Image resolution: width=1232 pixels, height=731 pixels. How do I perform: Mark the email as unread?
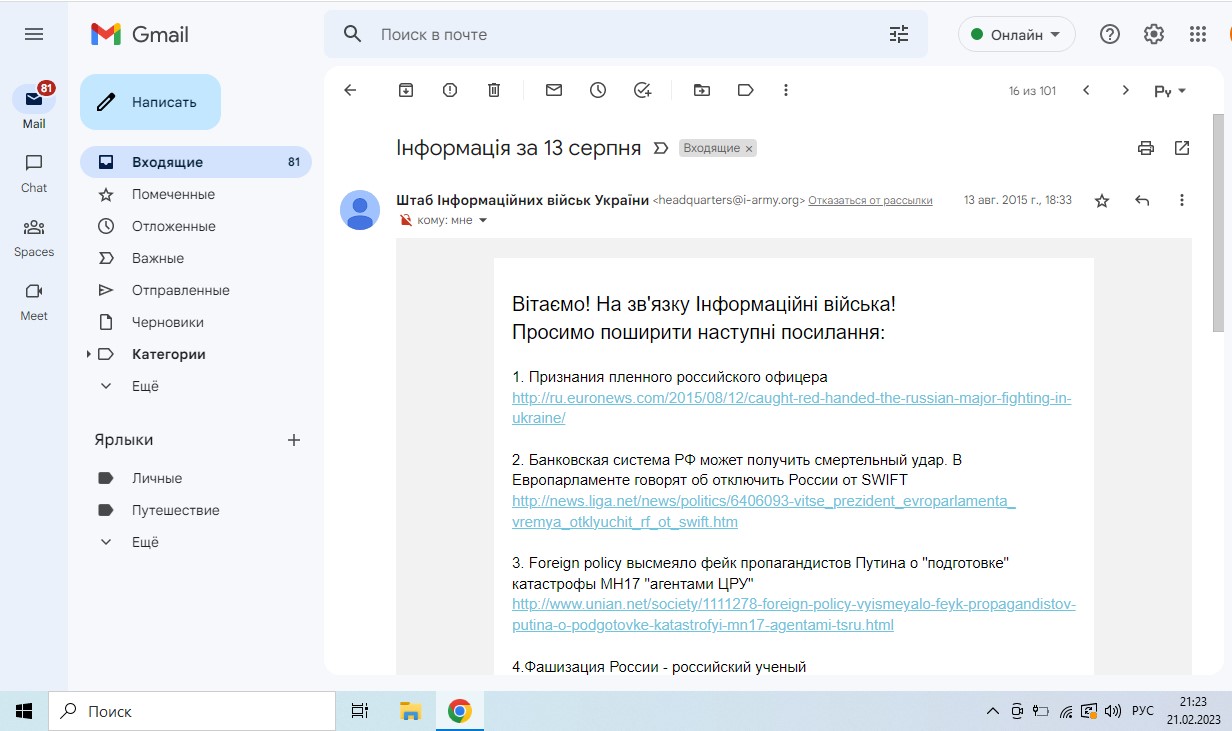click(554, 90)
